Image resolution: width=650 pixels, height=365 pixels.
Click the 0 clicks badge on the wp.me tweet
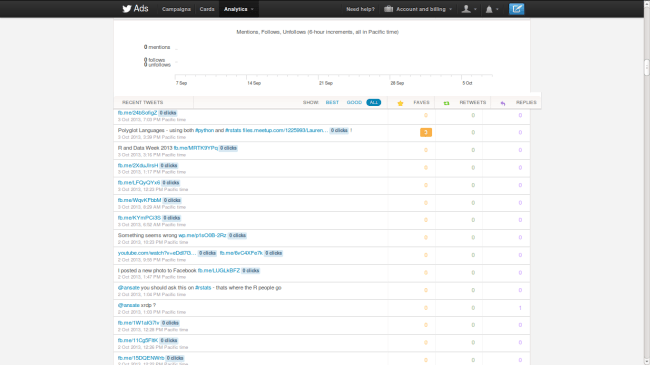pyautogui.click(x=238, y=235)
